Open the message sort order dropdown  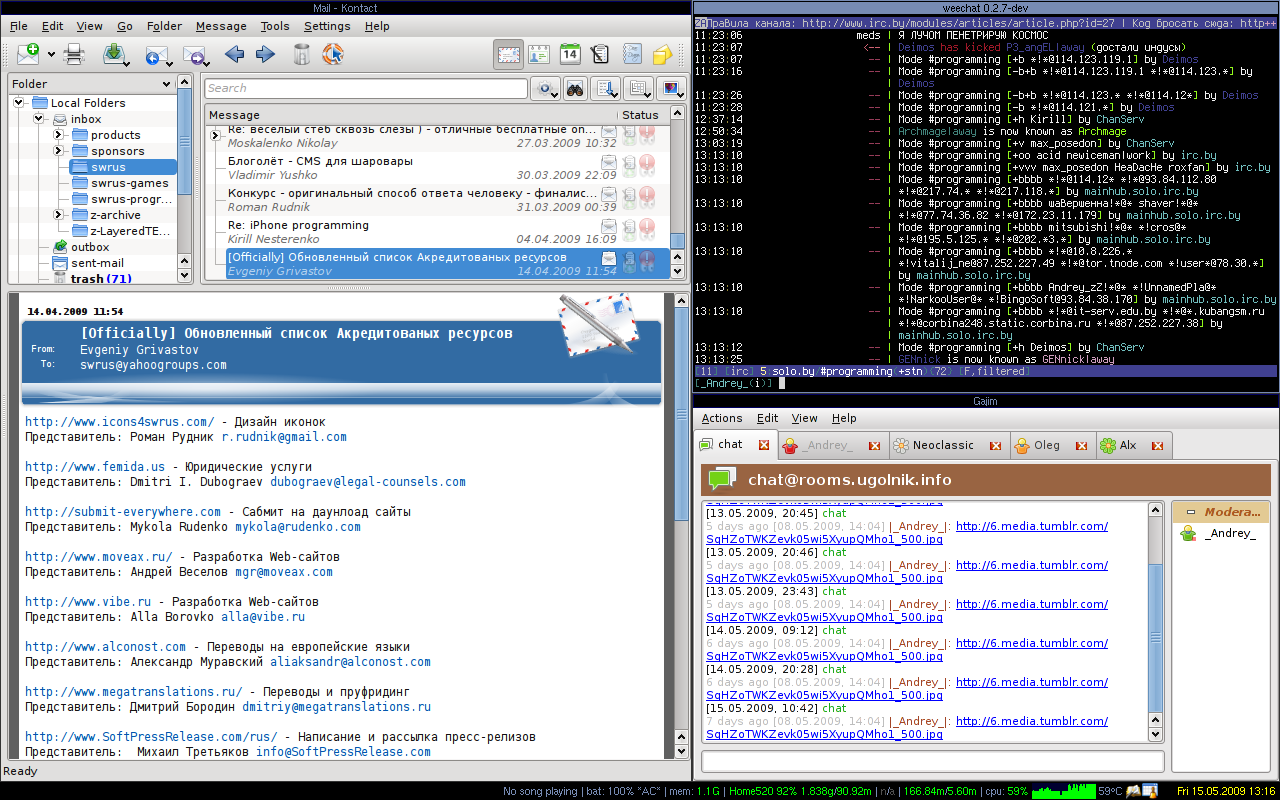606,89
